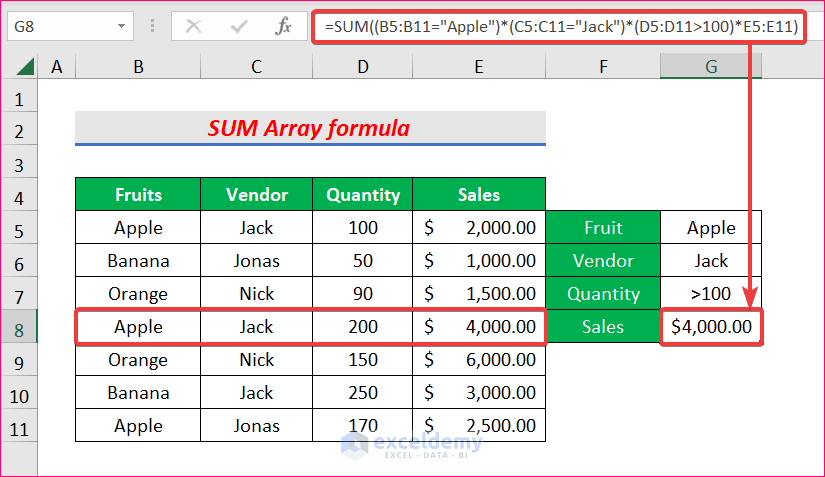Select the row 4 header
825x477 pixels.
pyautogui.click(x=18, y=195)
